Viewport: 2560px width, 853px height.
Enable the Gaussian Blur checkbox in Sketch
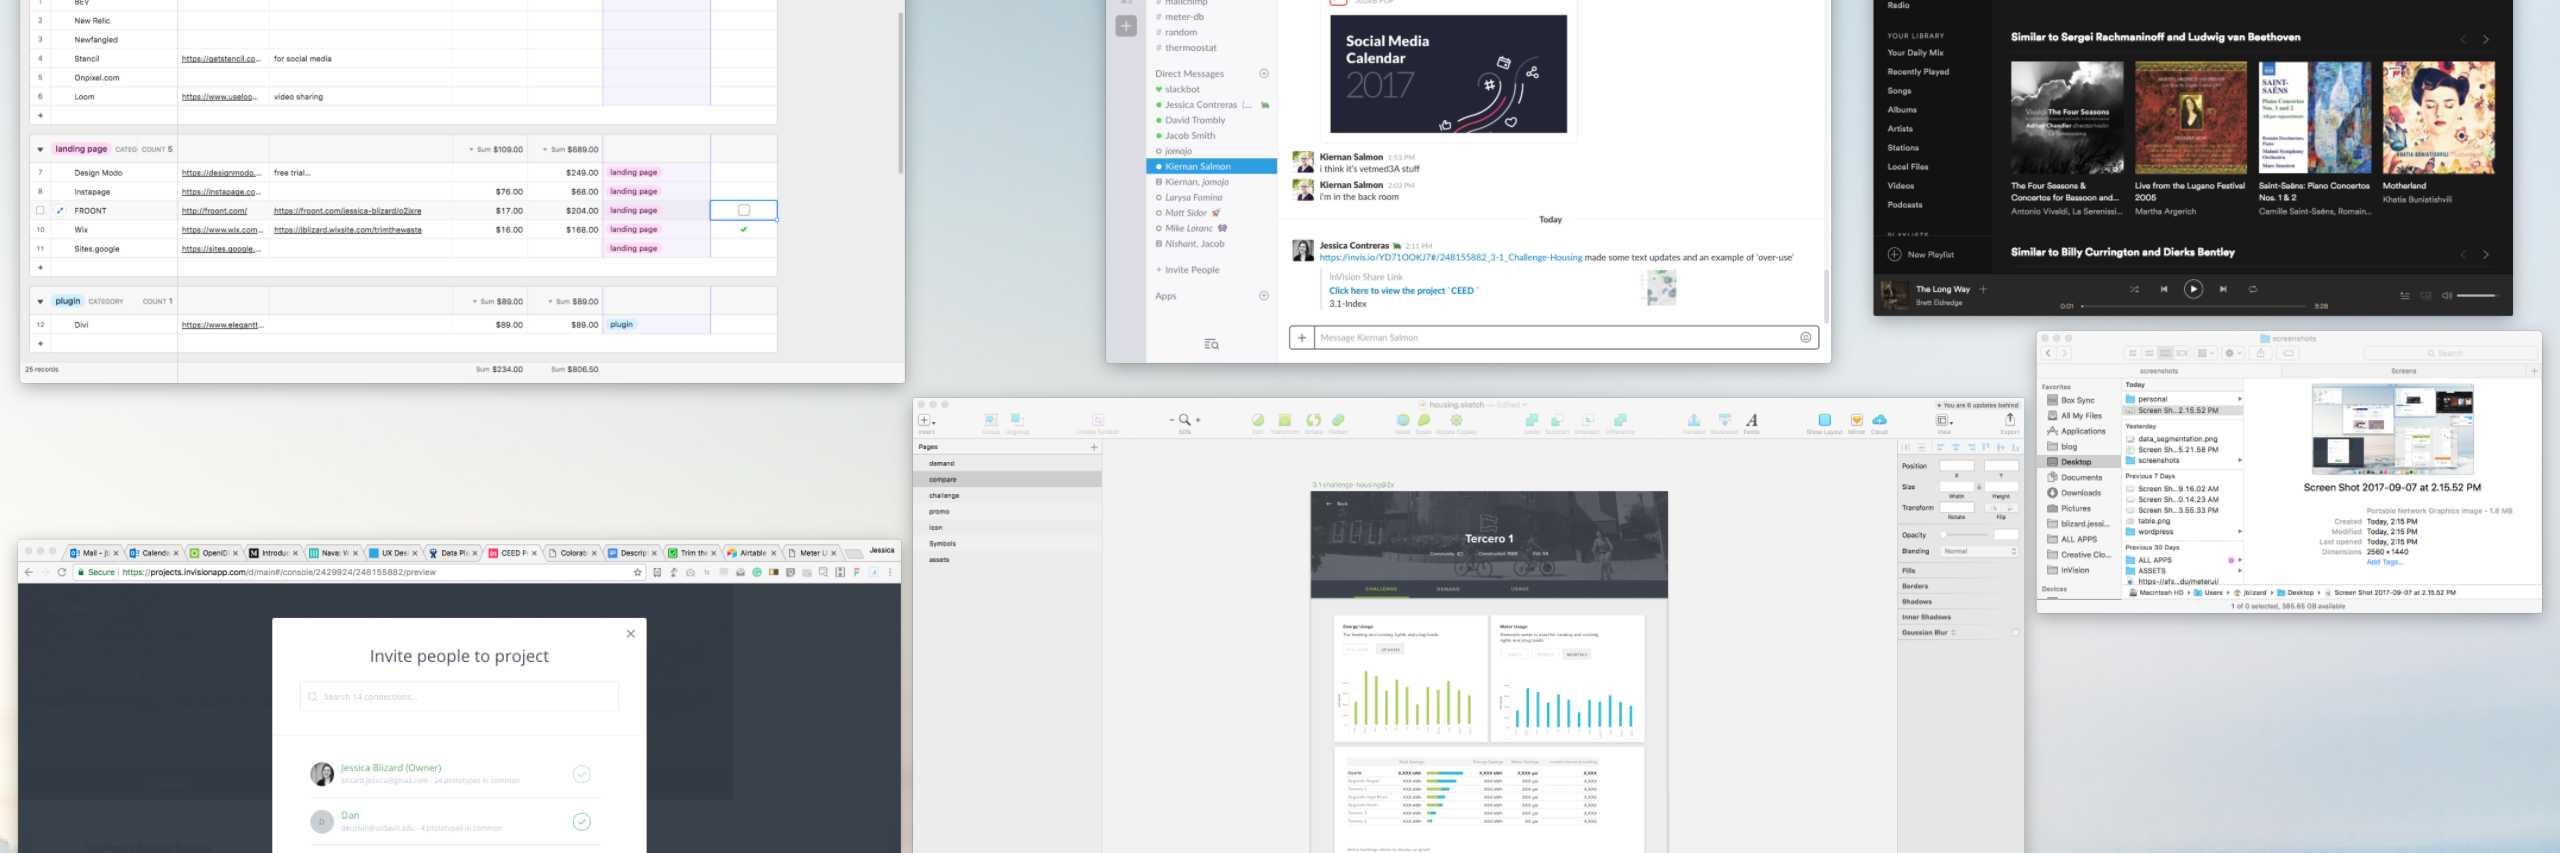point(2015,633)
